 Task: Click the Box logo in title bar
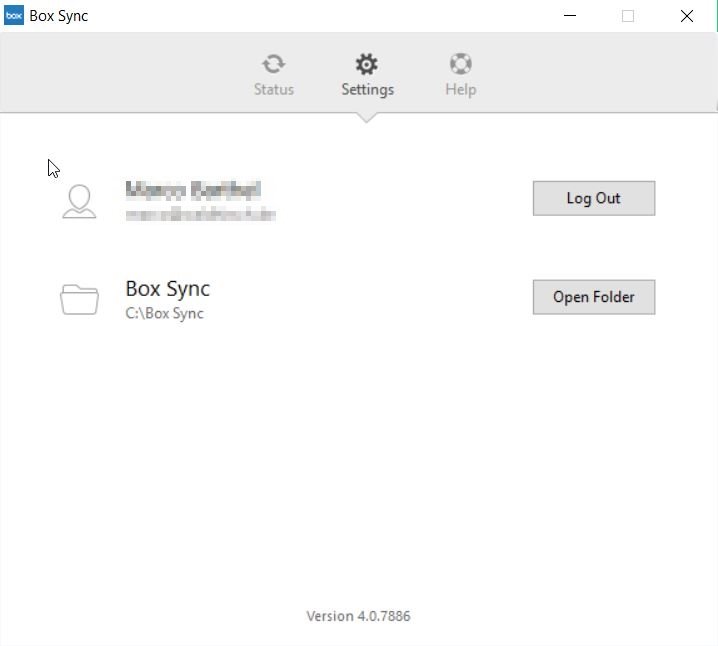tap(14, 16)
